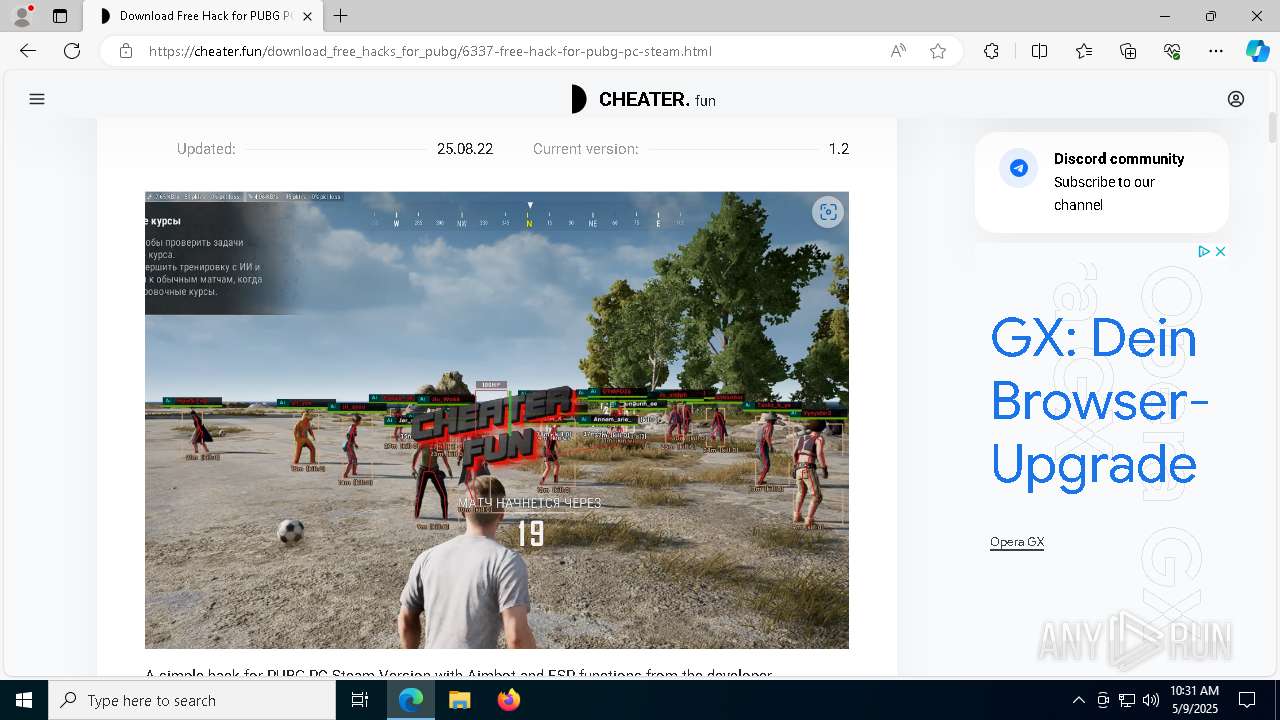The width and height of the screenshot is (1280, 720).
Task: Open Read aloud in address bar
Action: pos(898,51)
